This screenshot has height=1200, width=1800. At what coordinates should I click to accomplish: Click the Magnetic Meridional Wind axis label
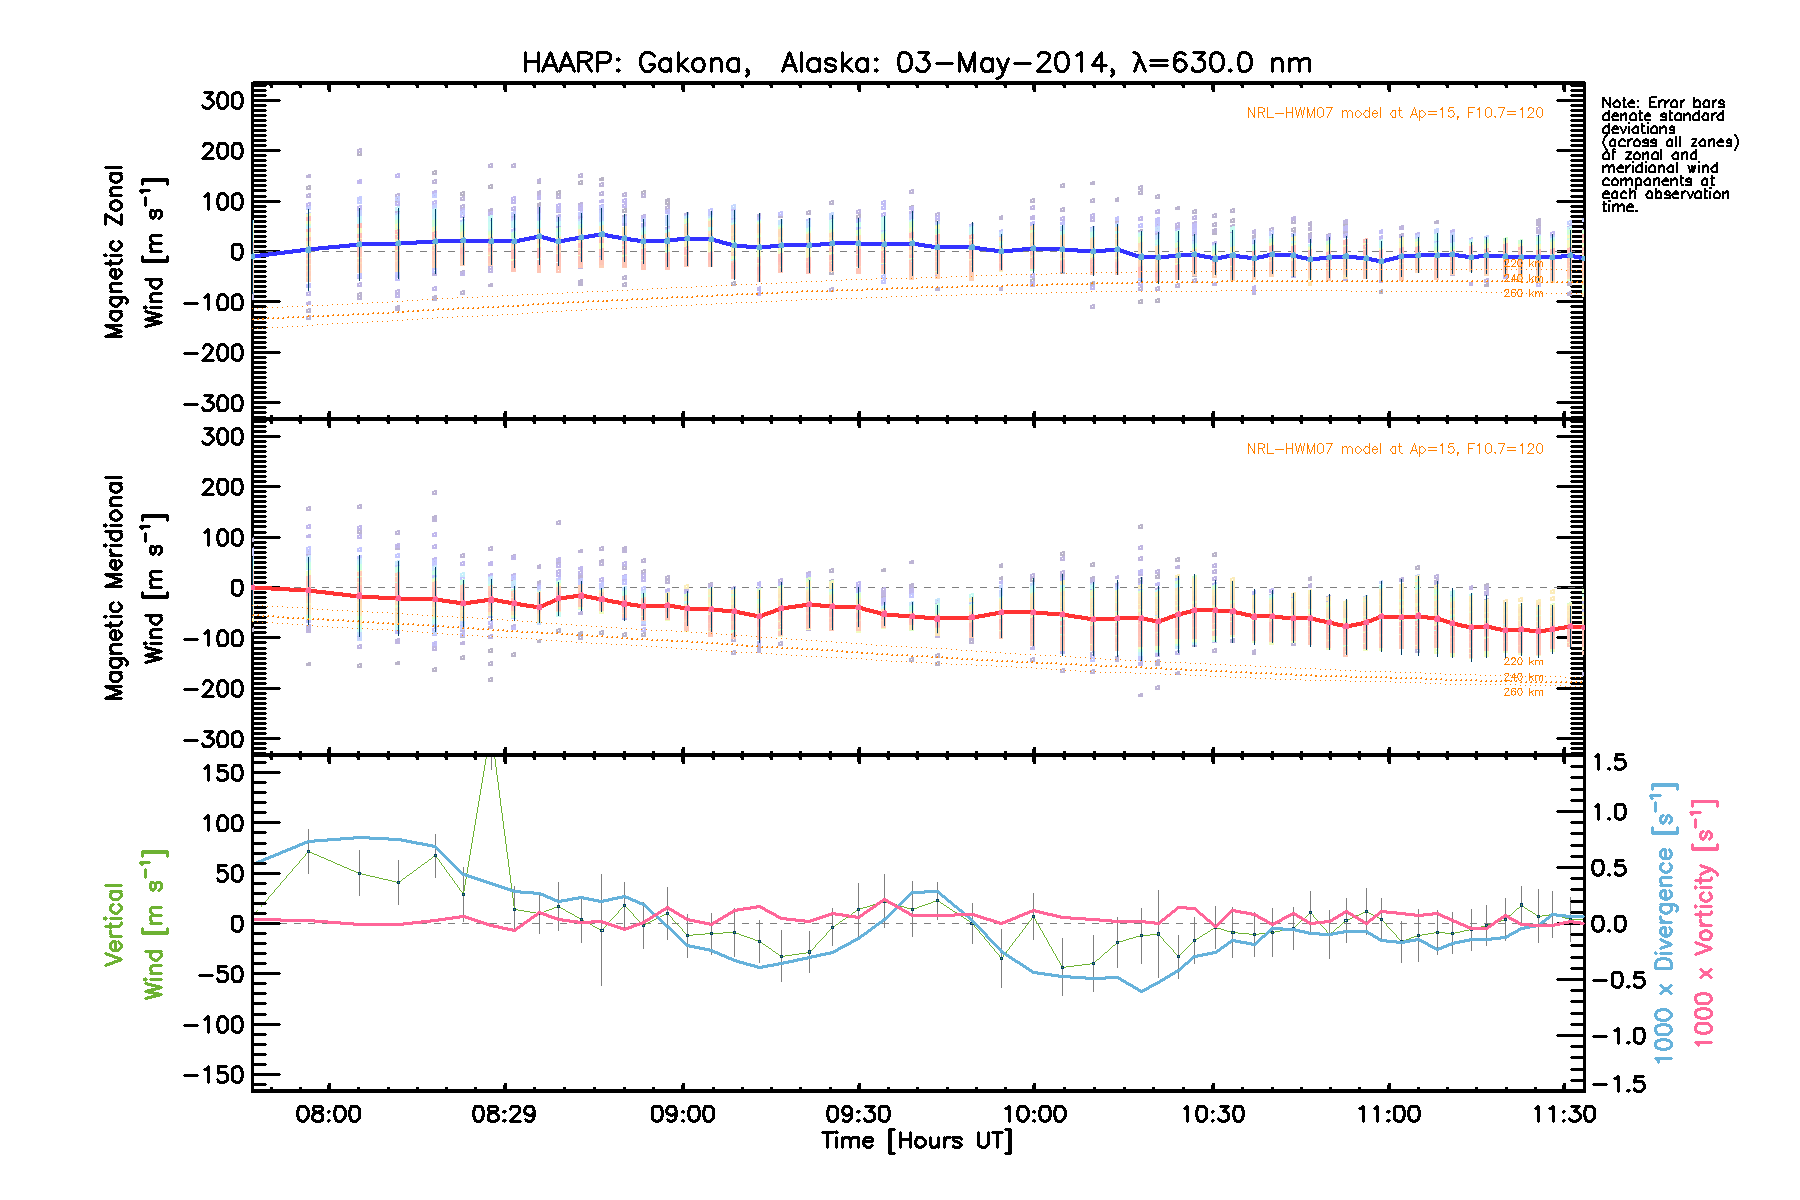(135, 587)
